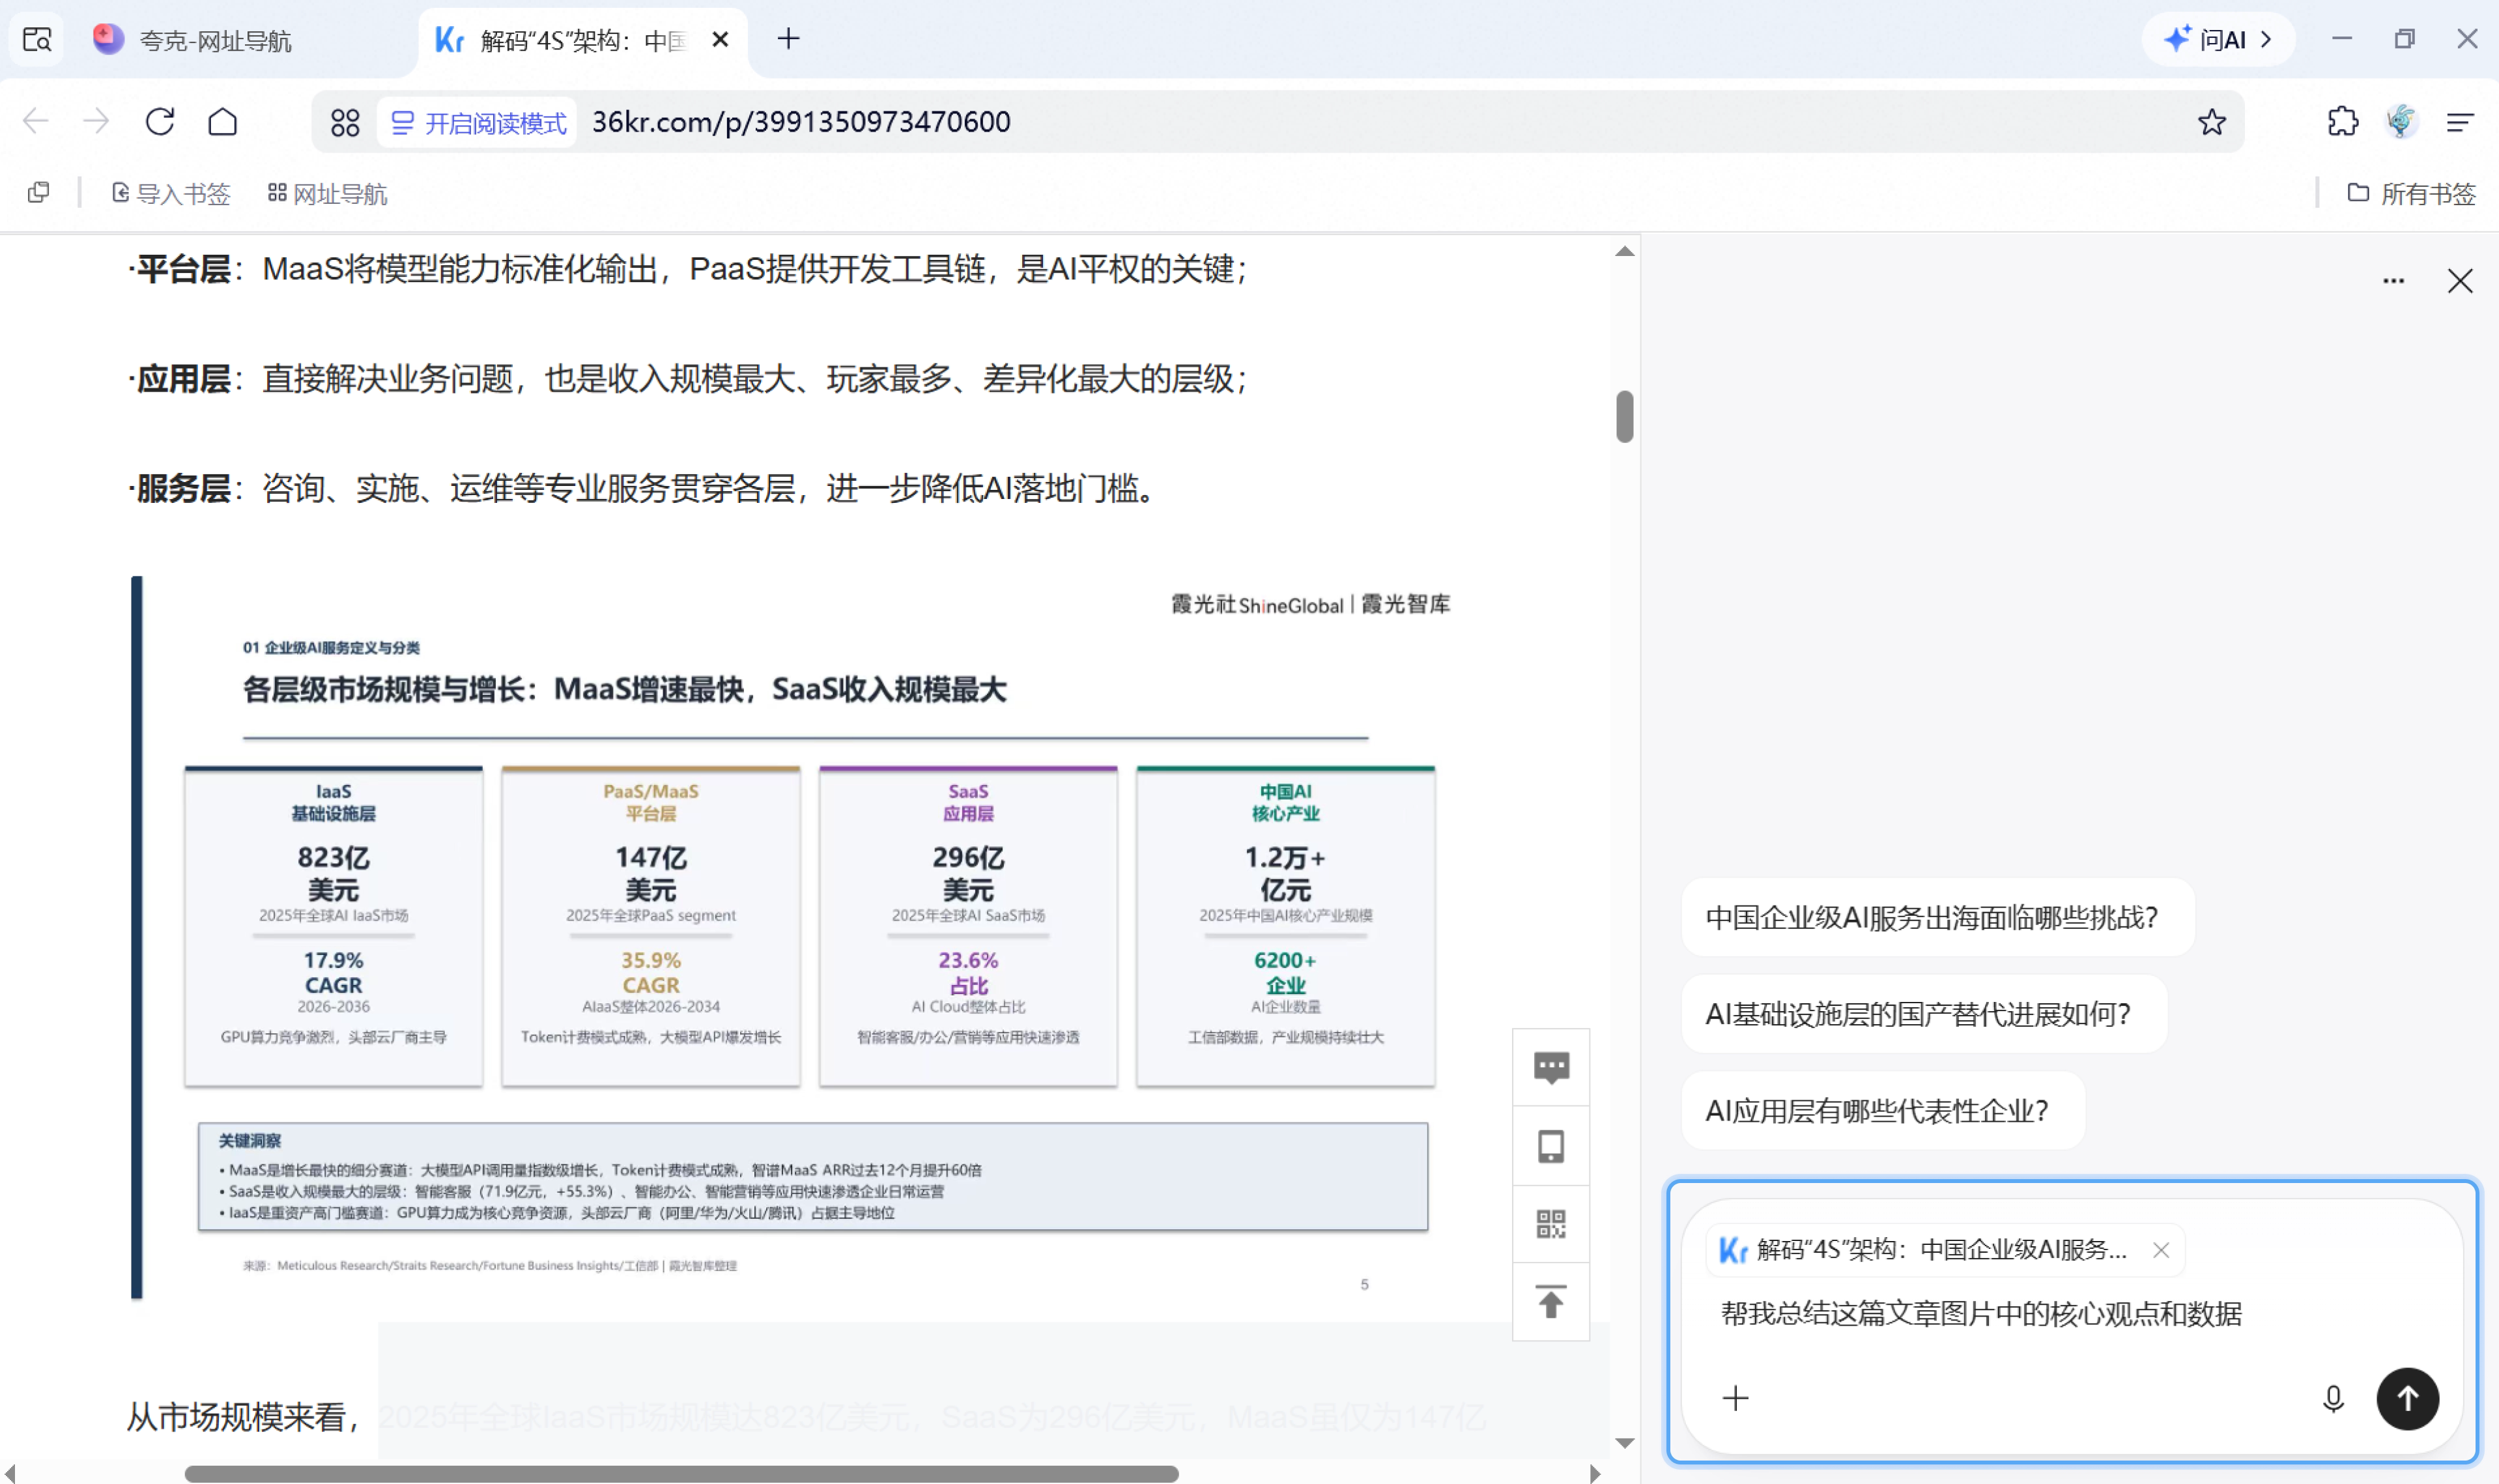This screenshot has height=1484, width=2499.
Task: Show the QR code floating icon
Action: 1551,1224
